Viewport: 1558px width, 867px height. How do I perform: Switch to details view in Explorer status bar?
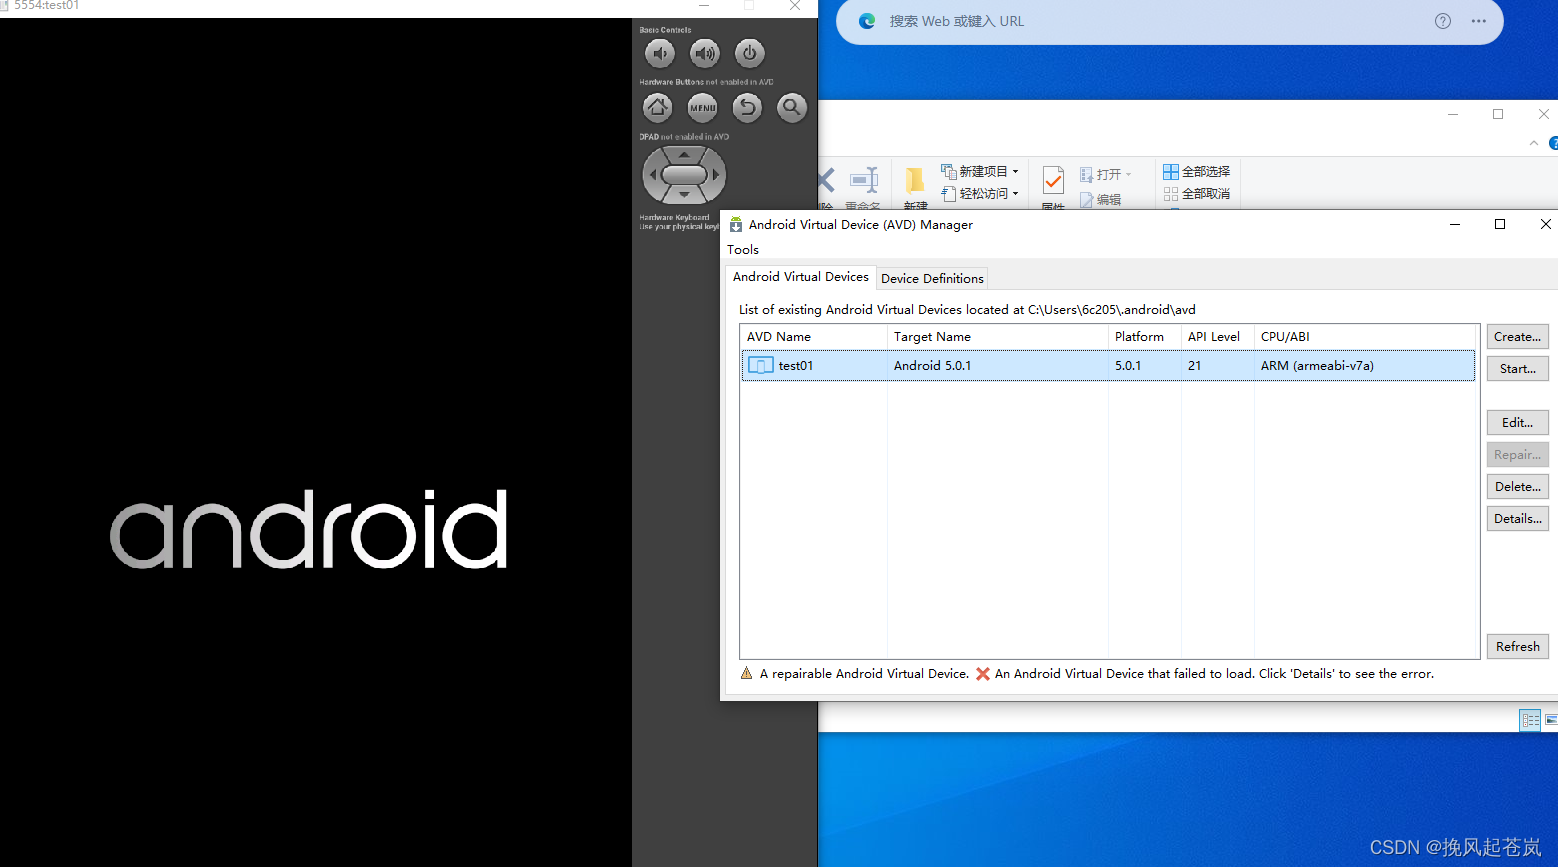[x=1530, y=720]
